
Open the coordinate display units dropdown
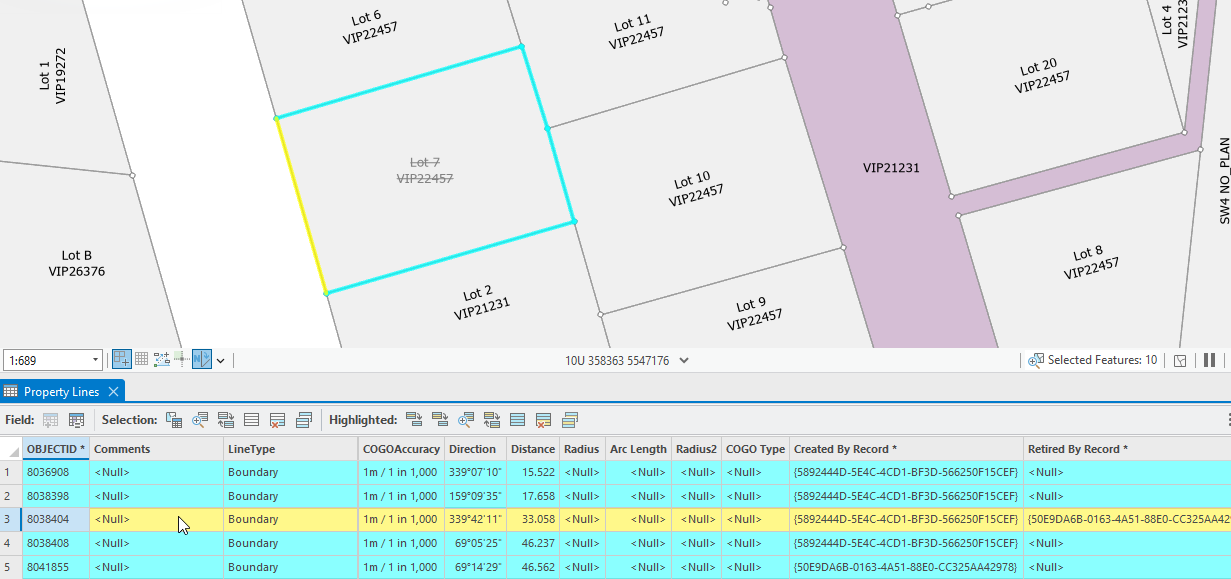(684, 361)
